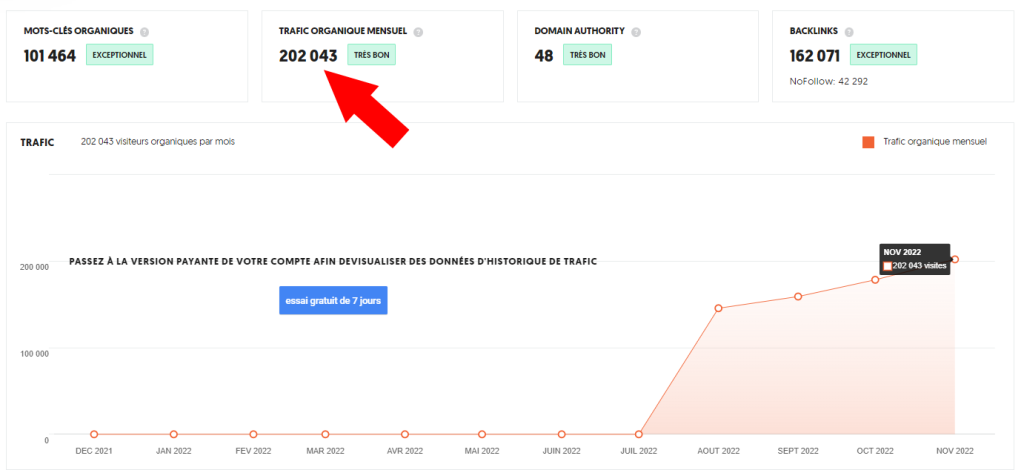This screenshot has width=1024, height=470.
Task: Select the JAN 2022 data point on chart
Action: (174, 434)
